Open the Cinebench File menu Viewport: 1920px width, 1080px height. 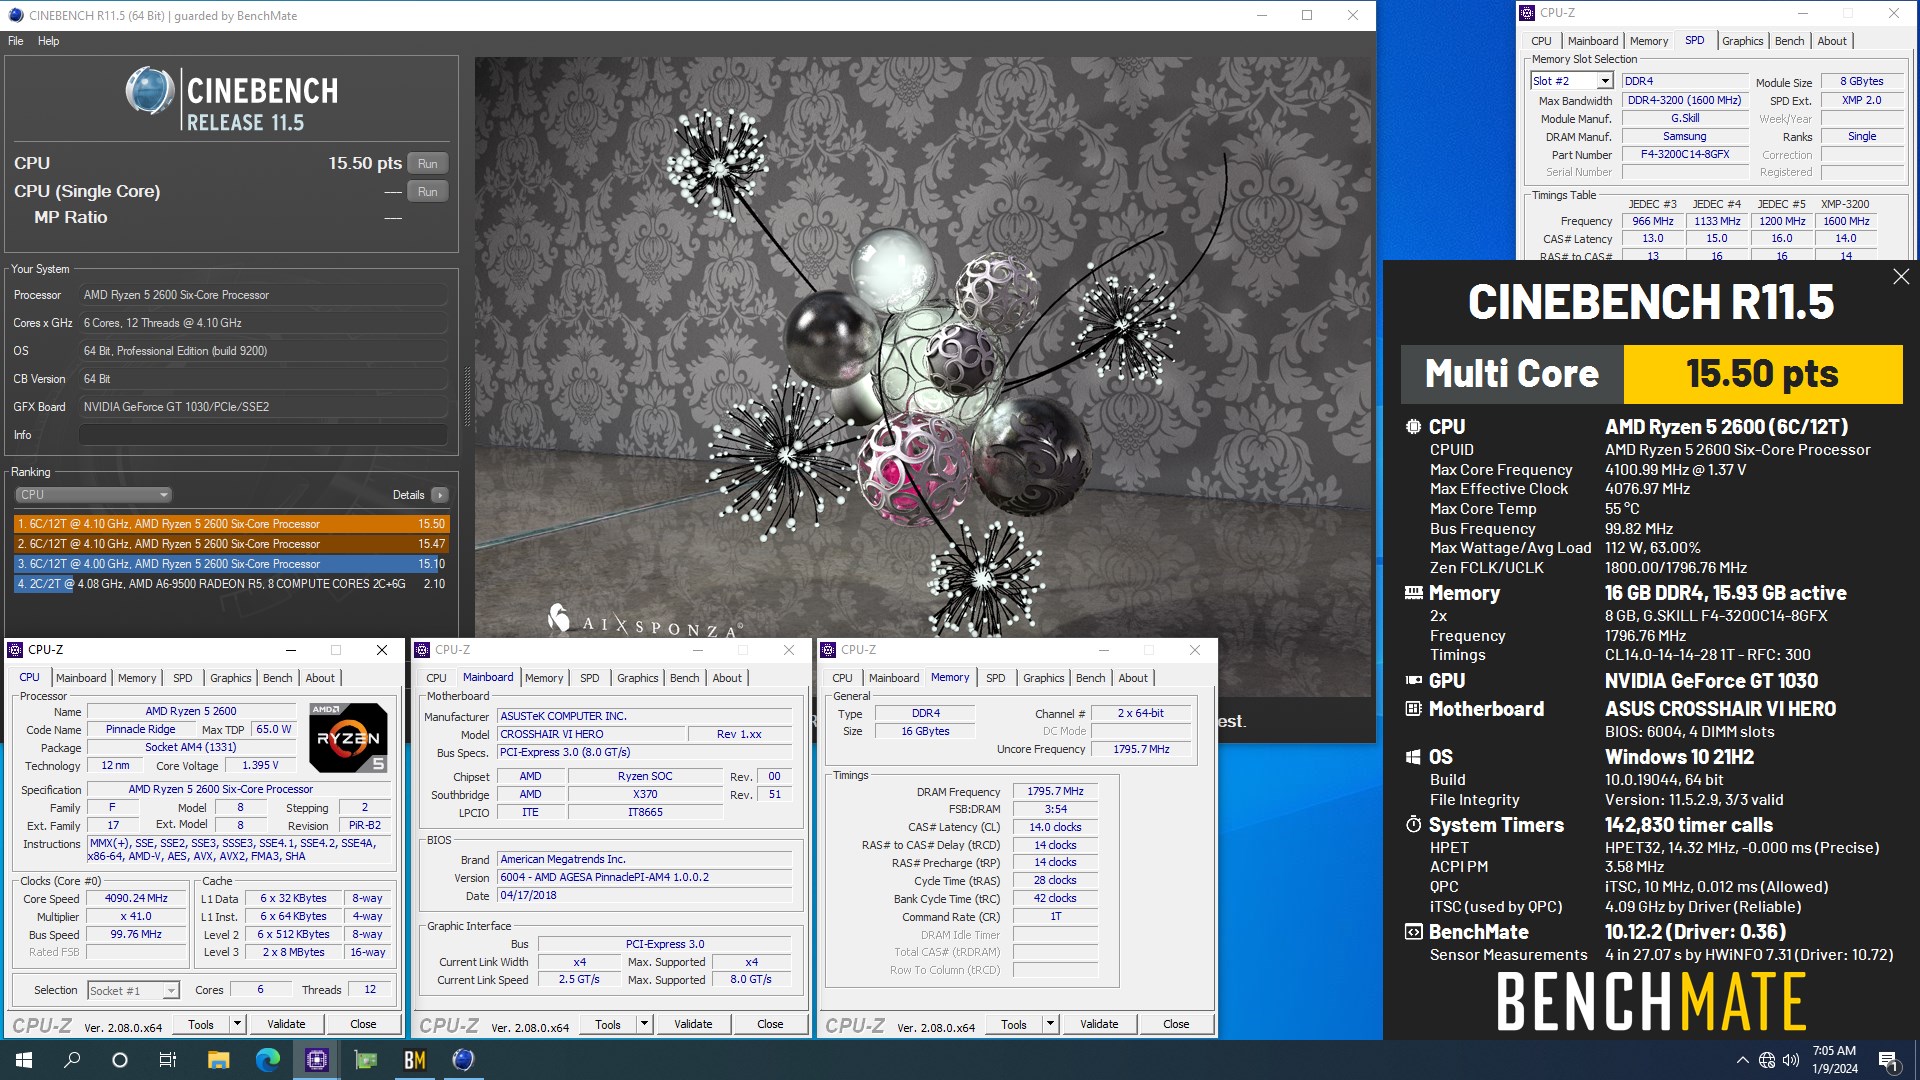[x=16, y=41]
